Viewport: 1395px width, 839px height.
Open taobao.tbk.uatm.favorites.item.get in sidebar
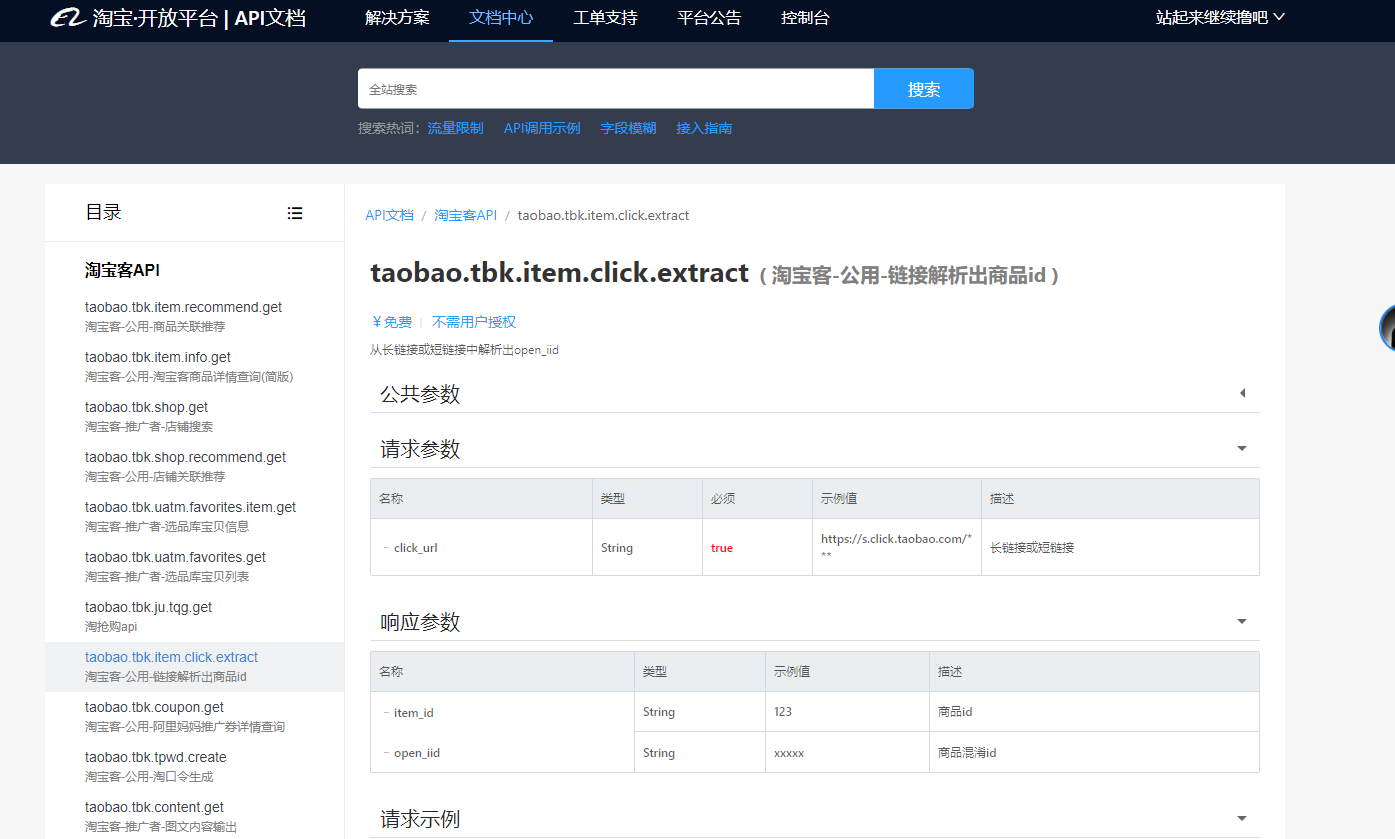coord(190,507)
